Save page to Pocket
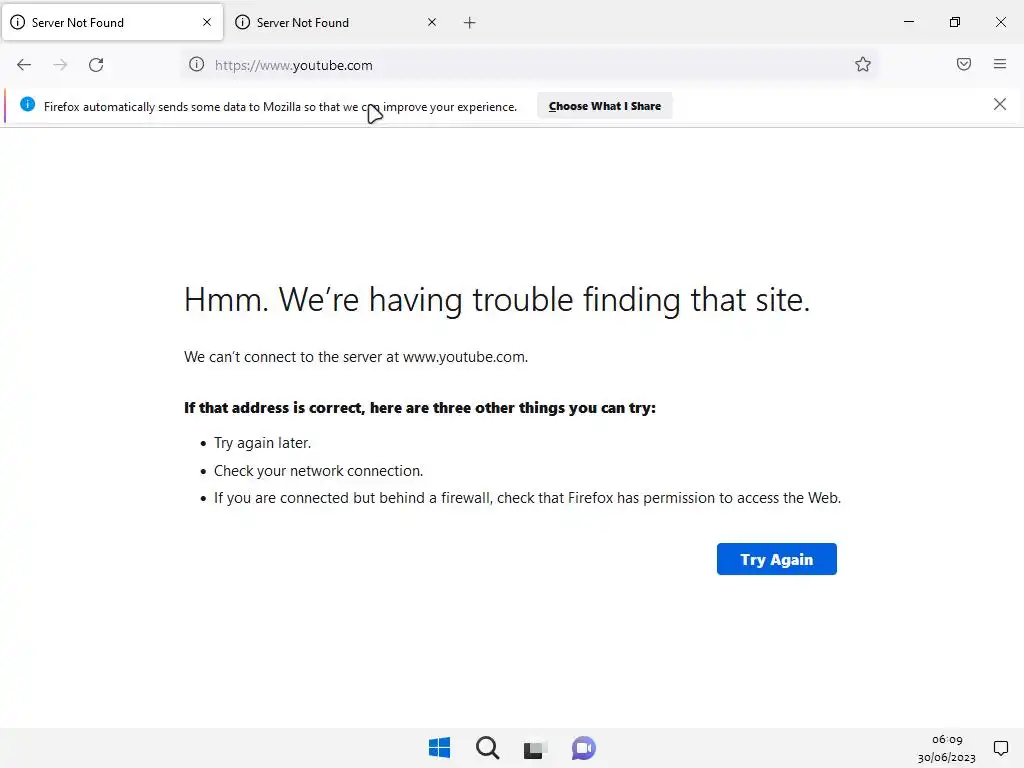Viewport: 1024px width, 768px height. pyautogui.click(x=964, y=64)
